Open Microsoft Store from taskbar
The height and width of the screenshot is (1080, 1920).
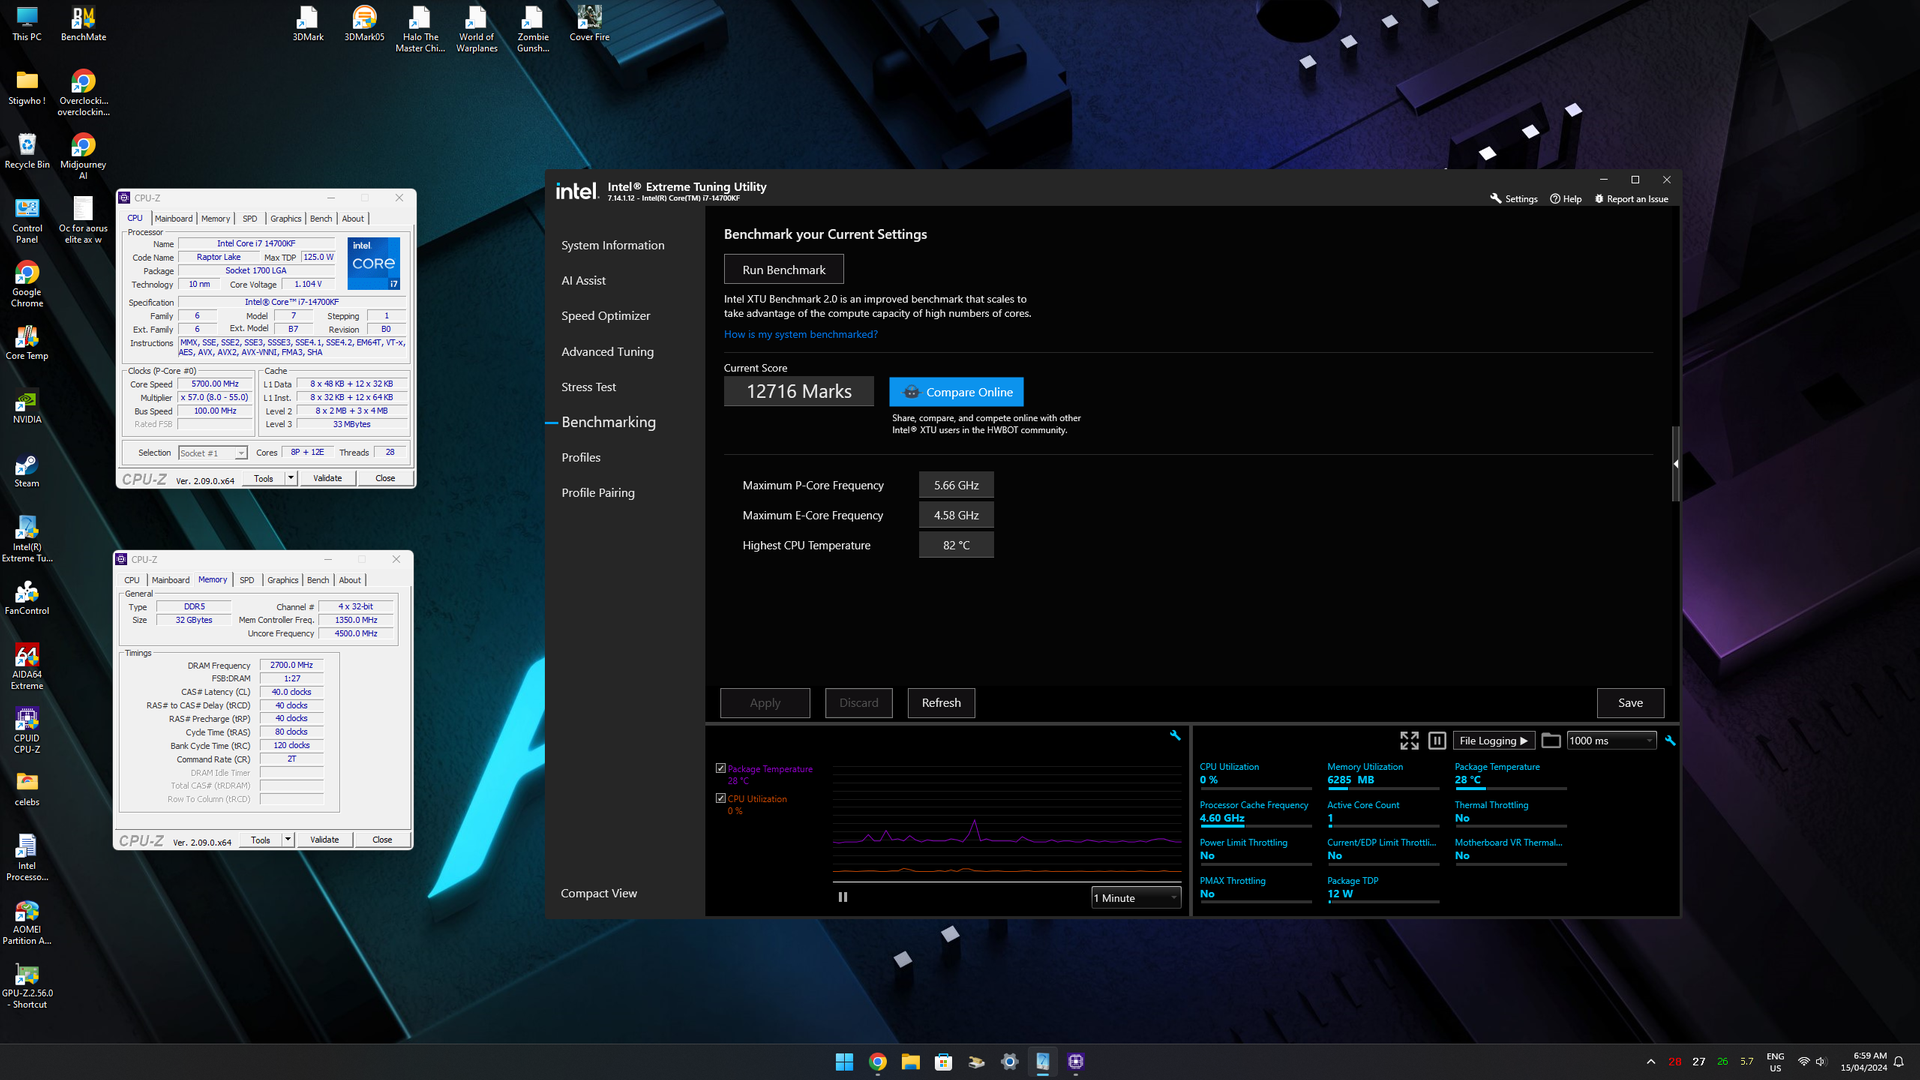(x=943, y=1062)
